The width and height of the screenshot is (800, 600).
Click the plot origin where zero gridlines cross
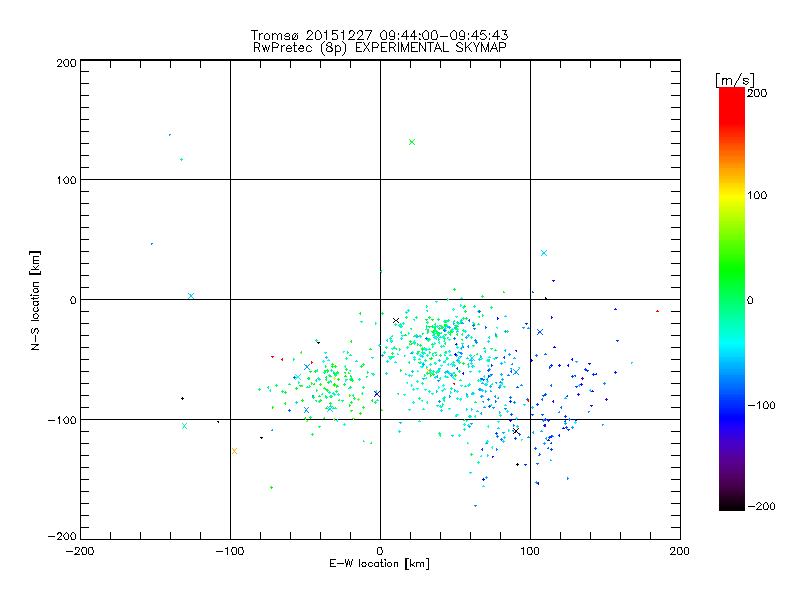[380, 299]
